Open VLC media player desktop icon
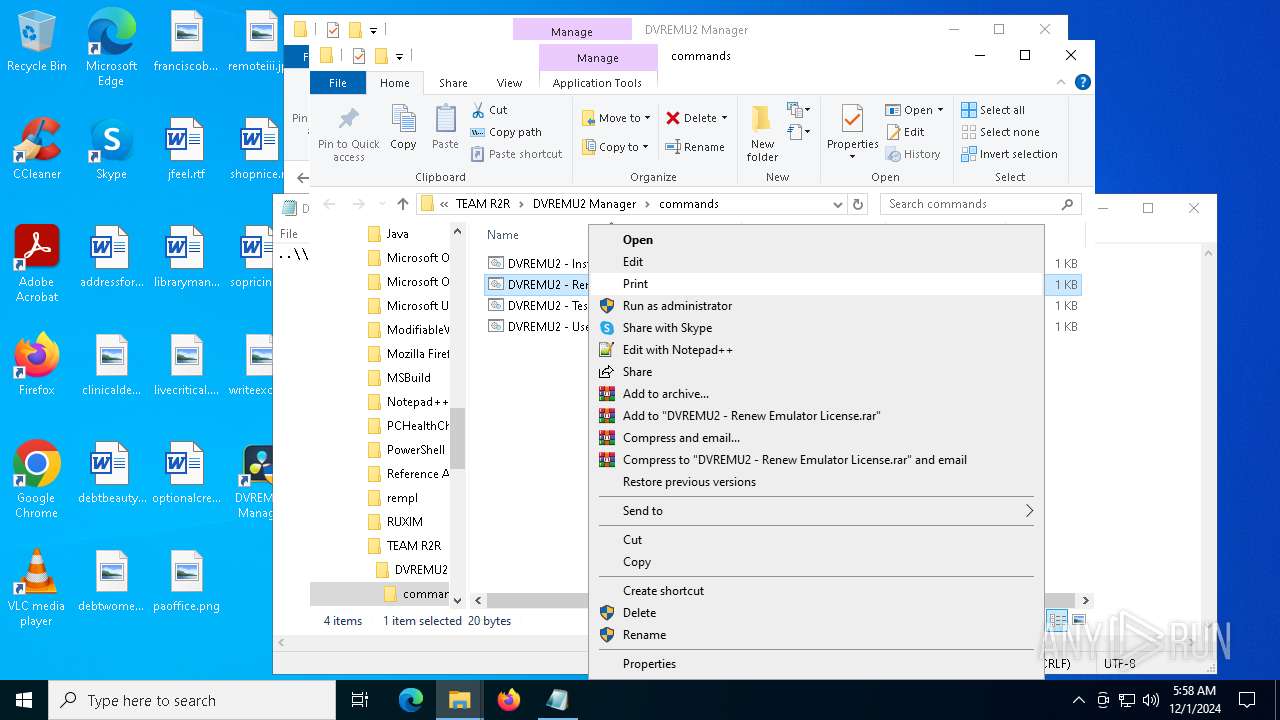The height and width of the screenshot is (720, 1280). [x=37, y=588]
